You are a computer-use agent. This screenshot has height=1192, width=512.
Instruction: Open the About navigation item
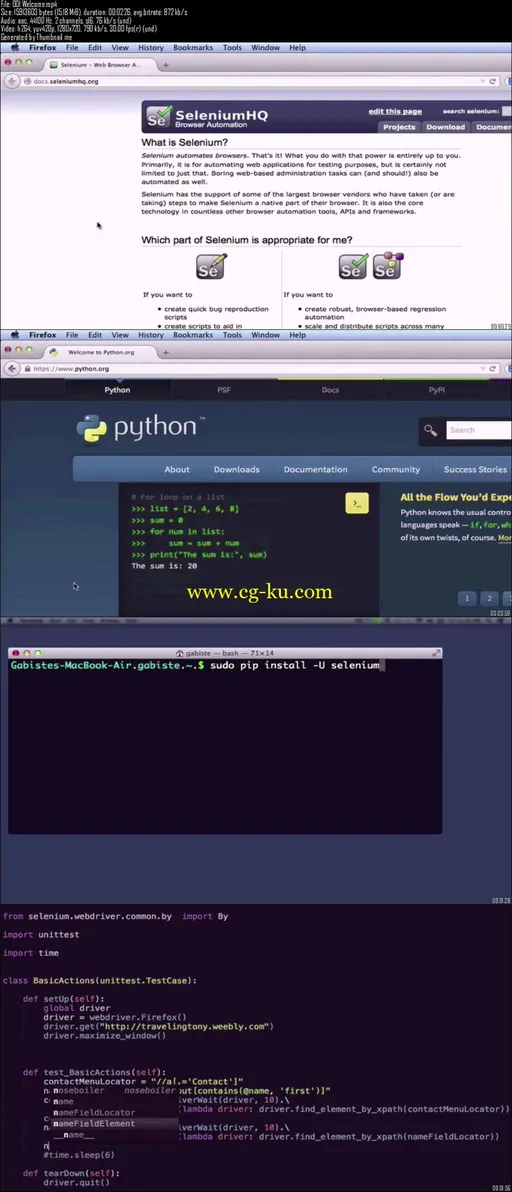point(177,469)
